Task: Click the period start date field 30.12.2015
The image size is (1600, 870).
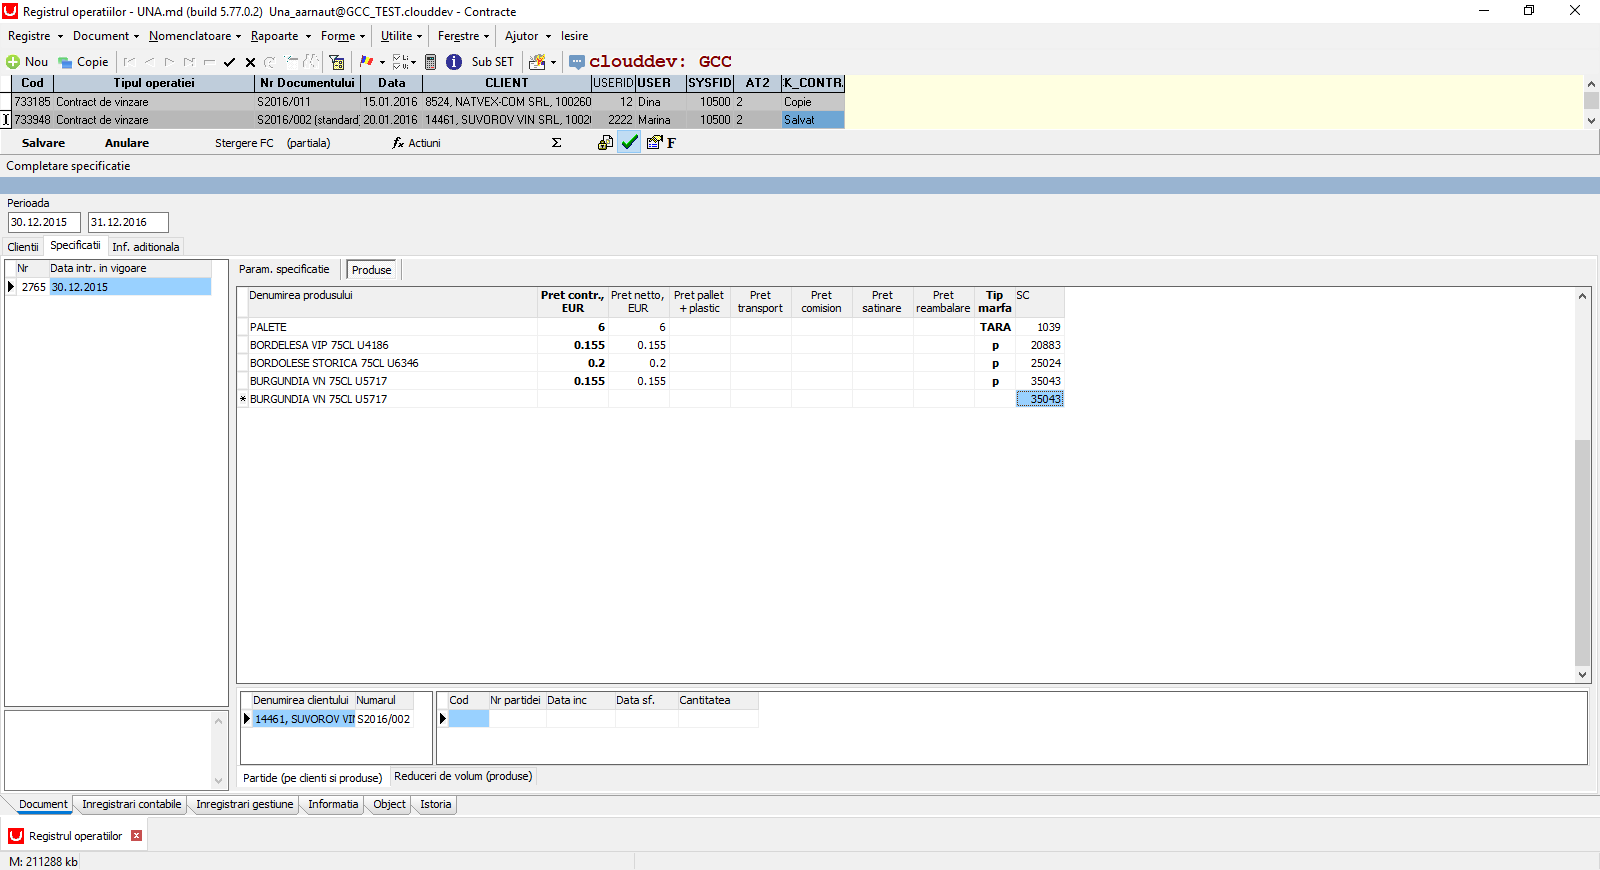Action: [44, 222]
